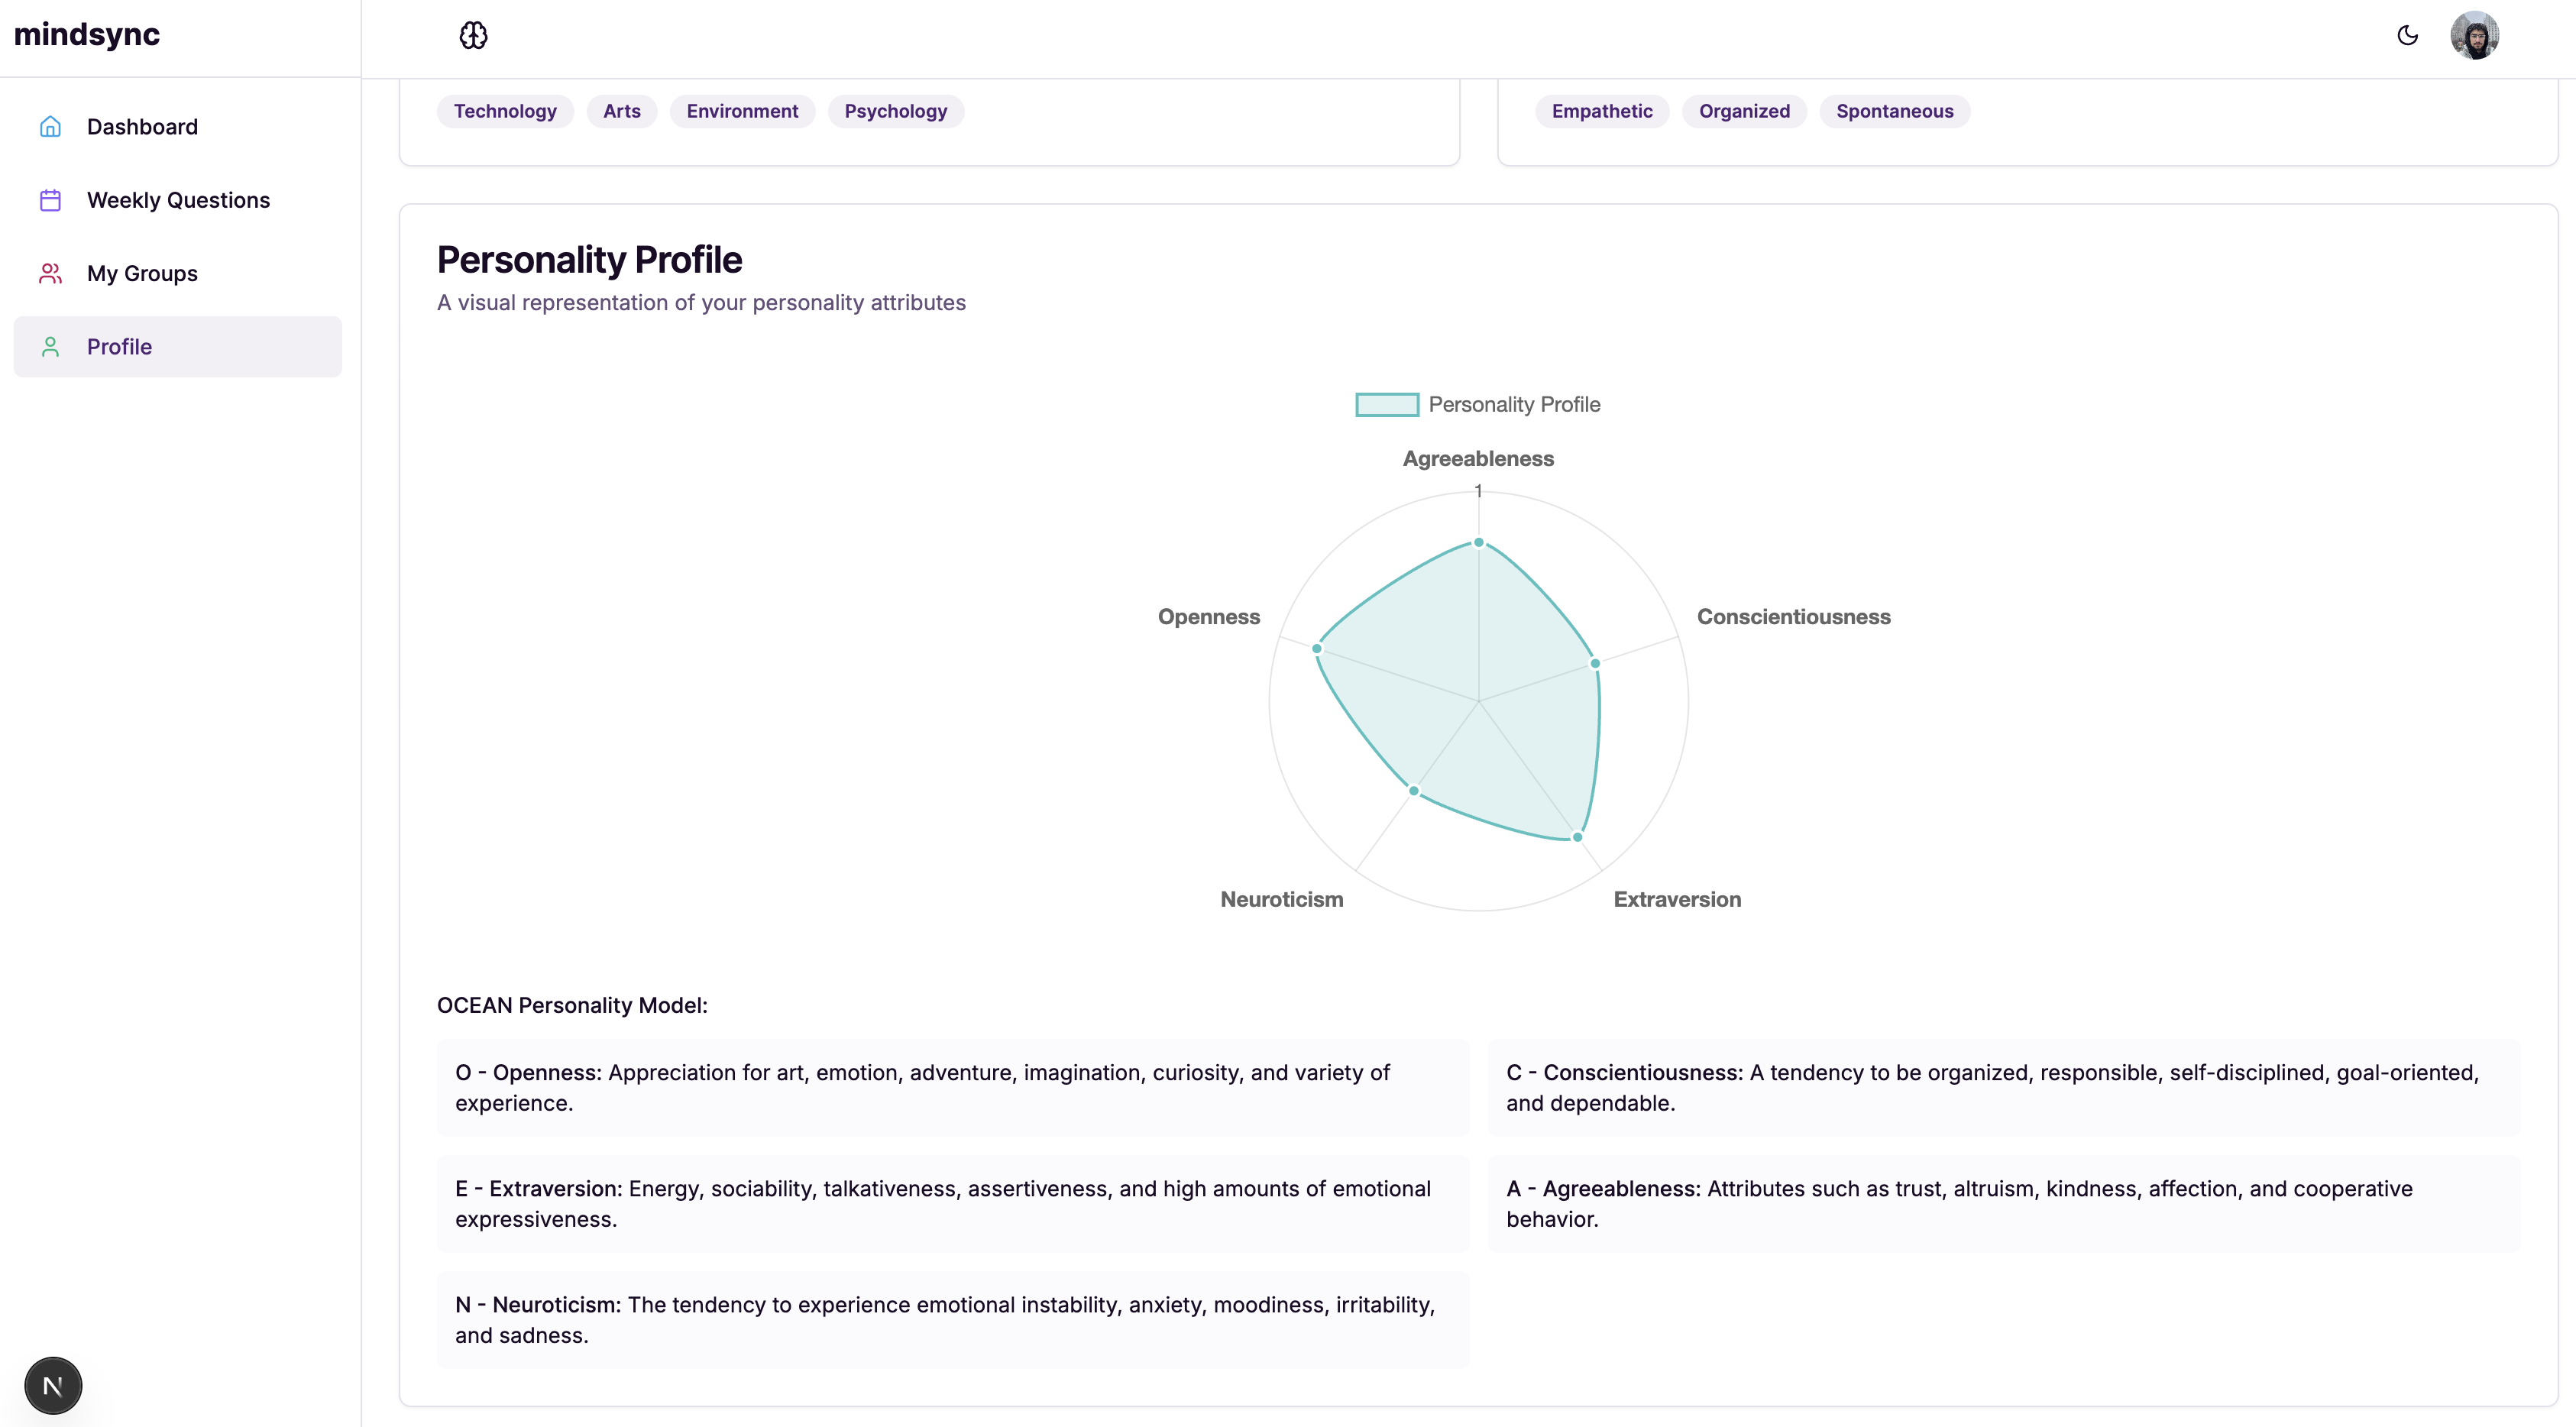Click the mindsync logo

[x=87, y=35]
